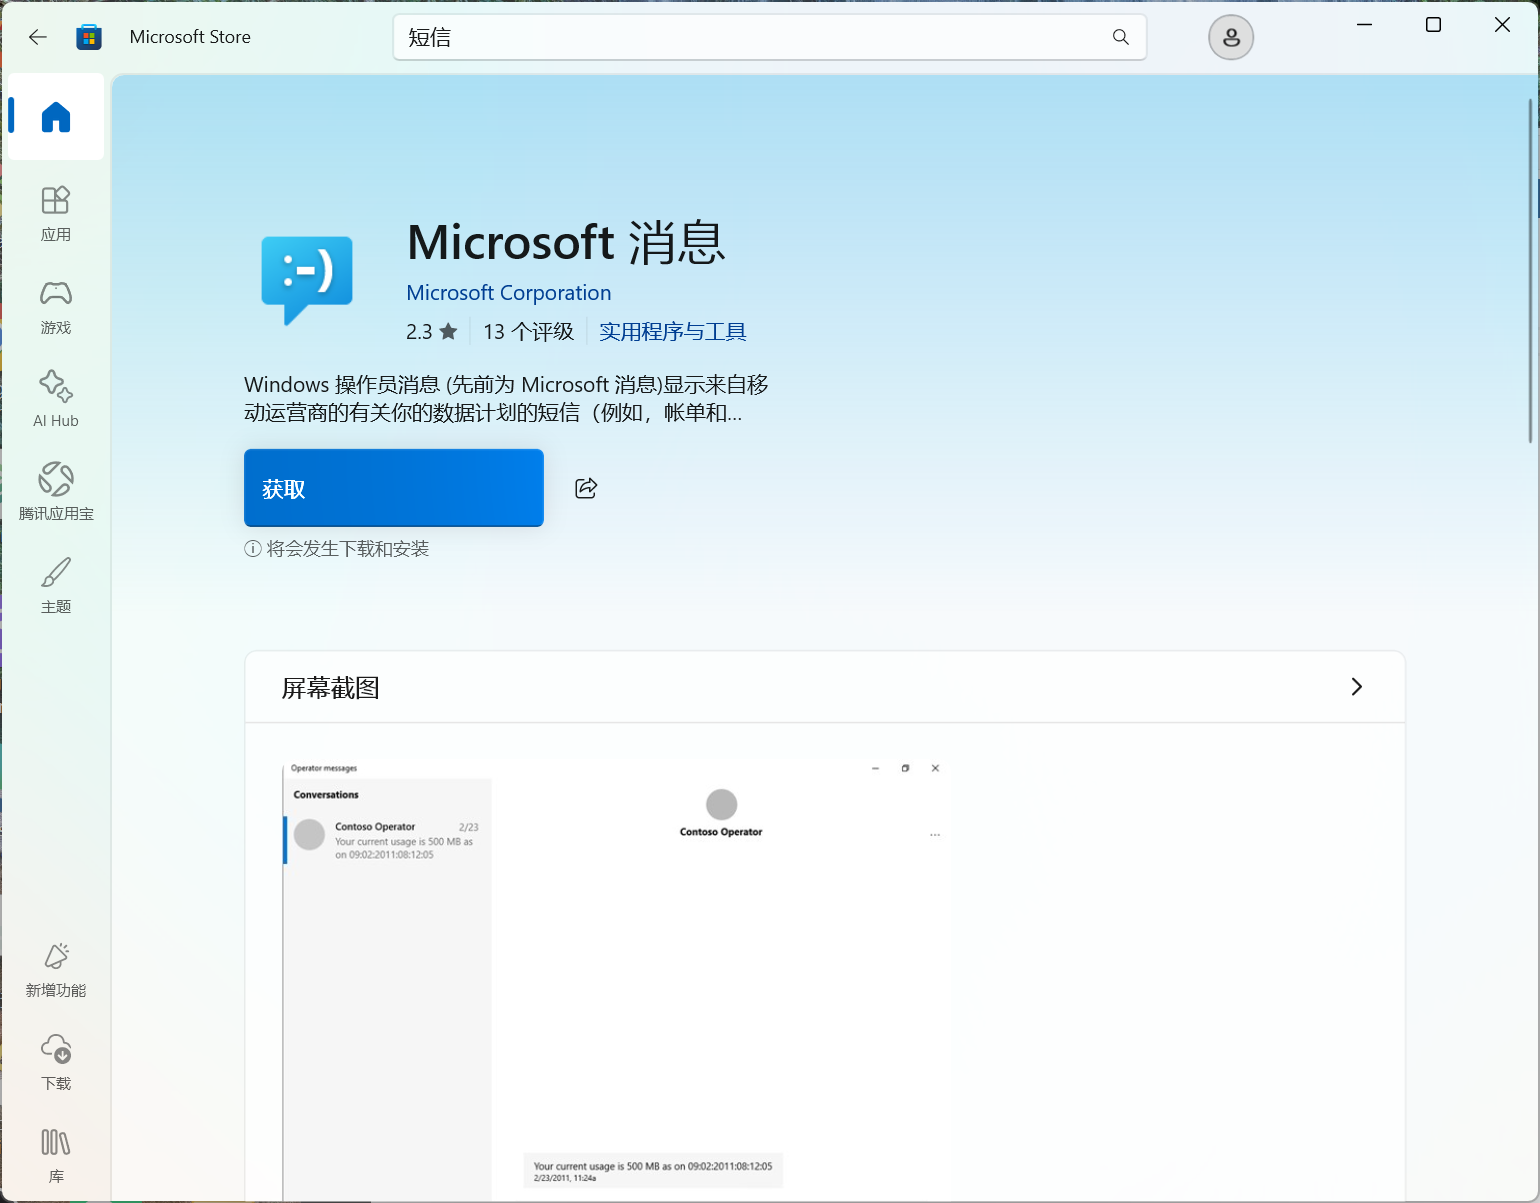Open the 下载 (Downloads) page

[56, 1063]
